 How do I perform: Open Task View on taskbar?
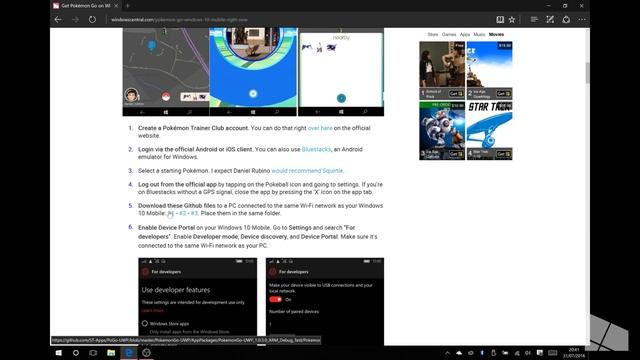[x=93, y=353]
